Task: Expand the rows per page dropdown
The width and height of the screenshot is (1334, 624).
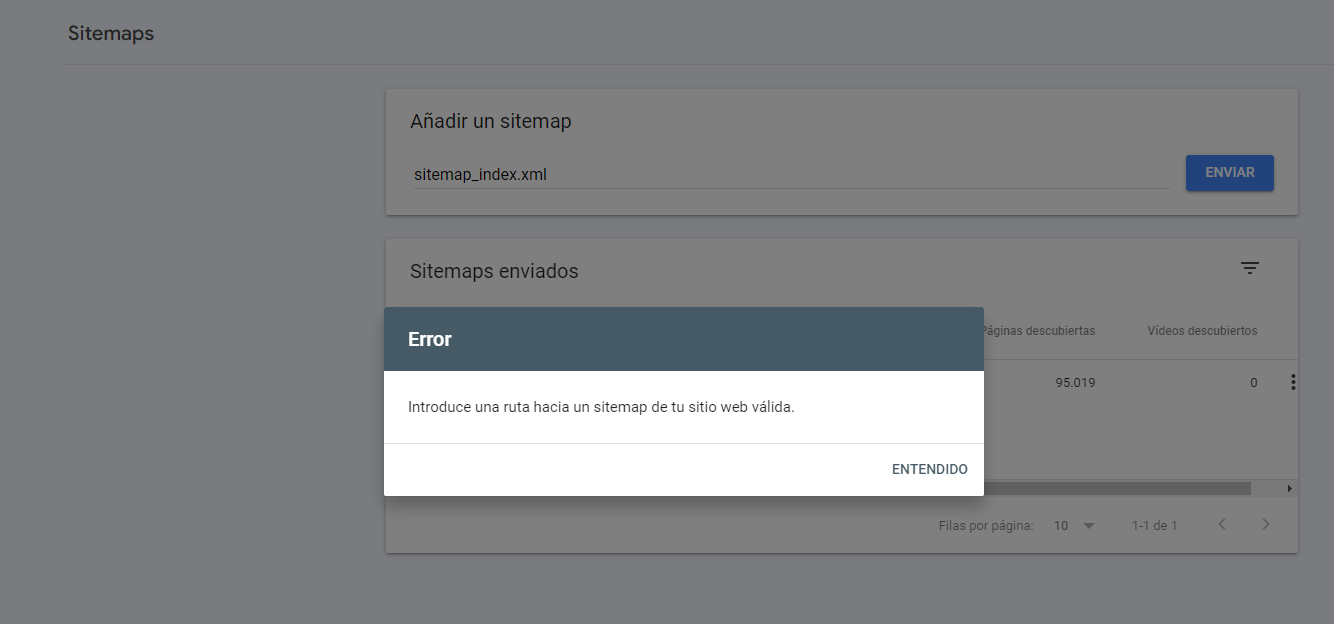Action: click(x=1075, y=525)
